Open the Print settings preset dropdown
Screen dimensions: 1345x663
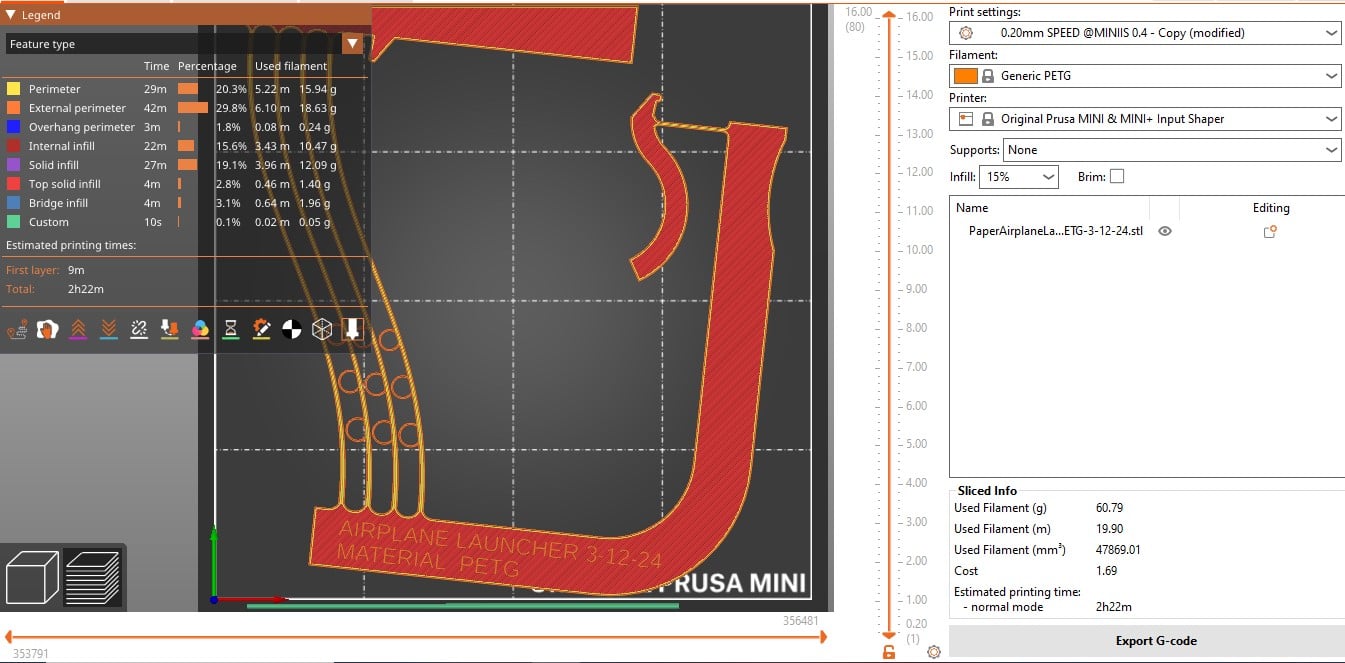pos(1144,33)
